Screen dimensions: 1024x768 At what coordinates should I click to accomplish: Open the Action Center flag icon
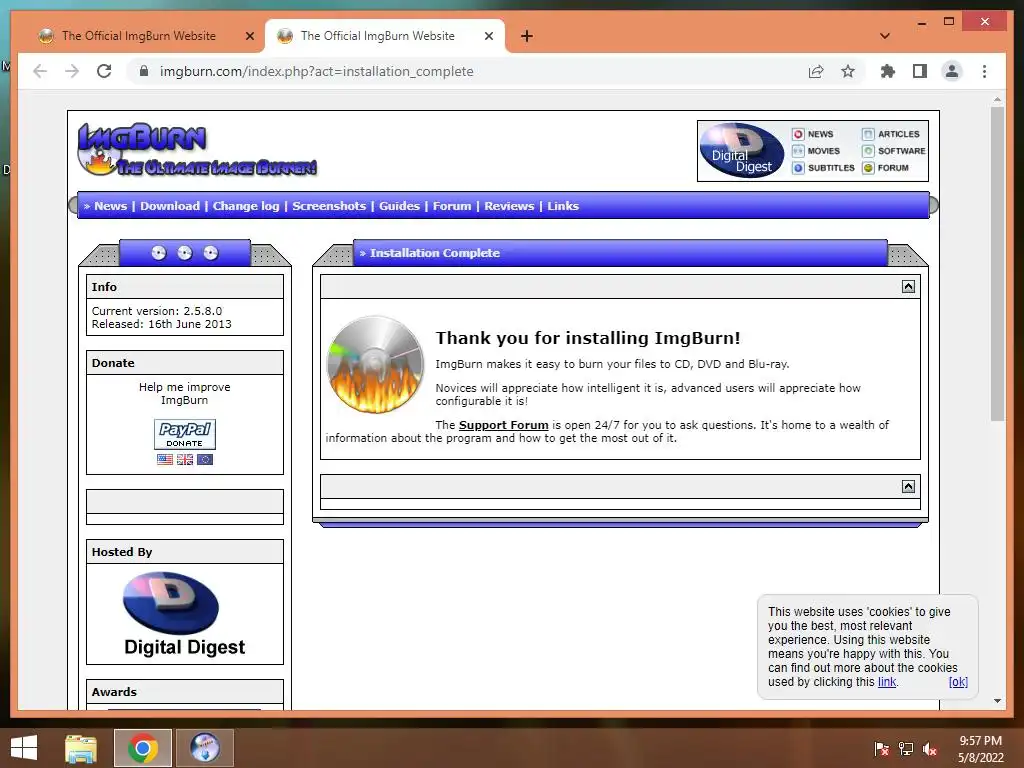[x=881, y=749]
